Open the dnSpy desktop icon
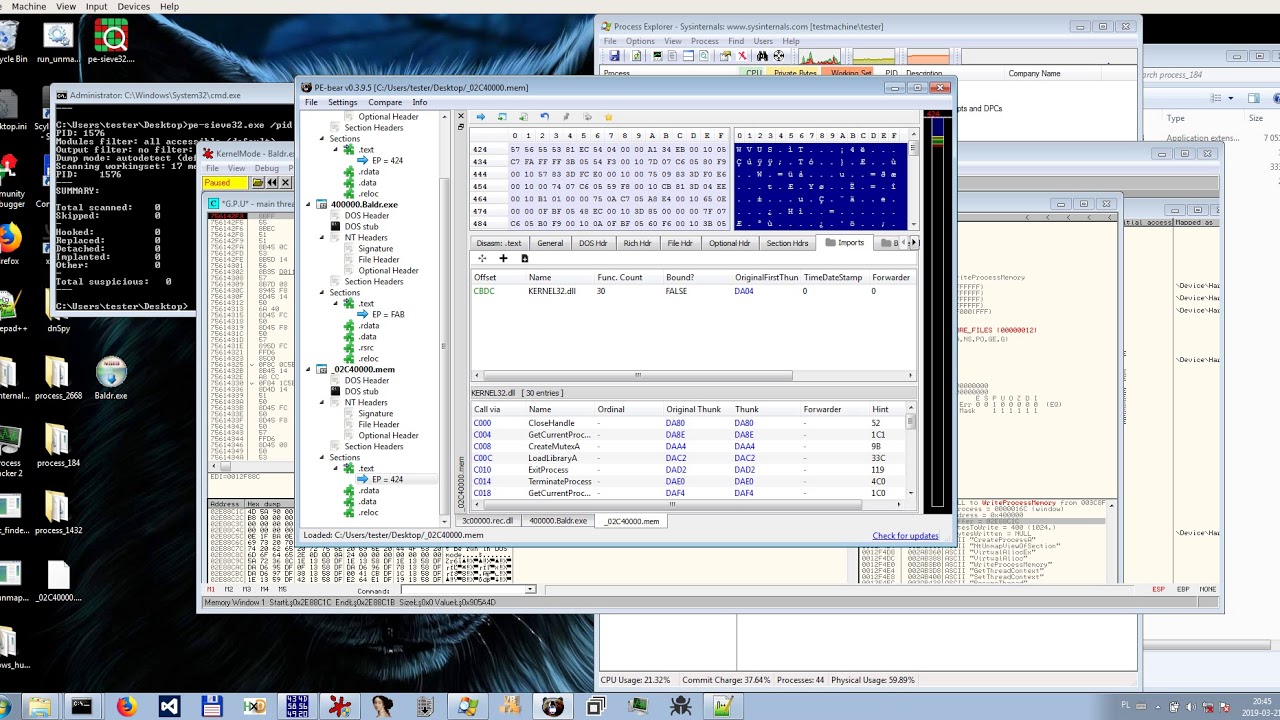Screen dimensions: 1280x720 58,312
